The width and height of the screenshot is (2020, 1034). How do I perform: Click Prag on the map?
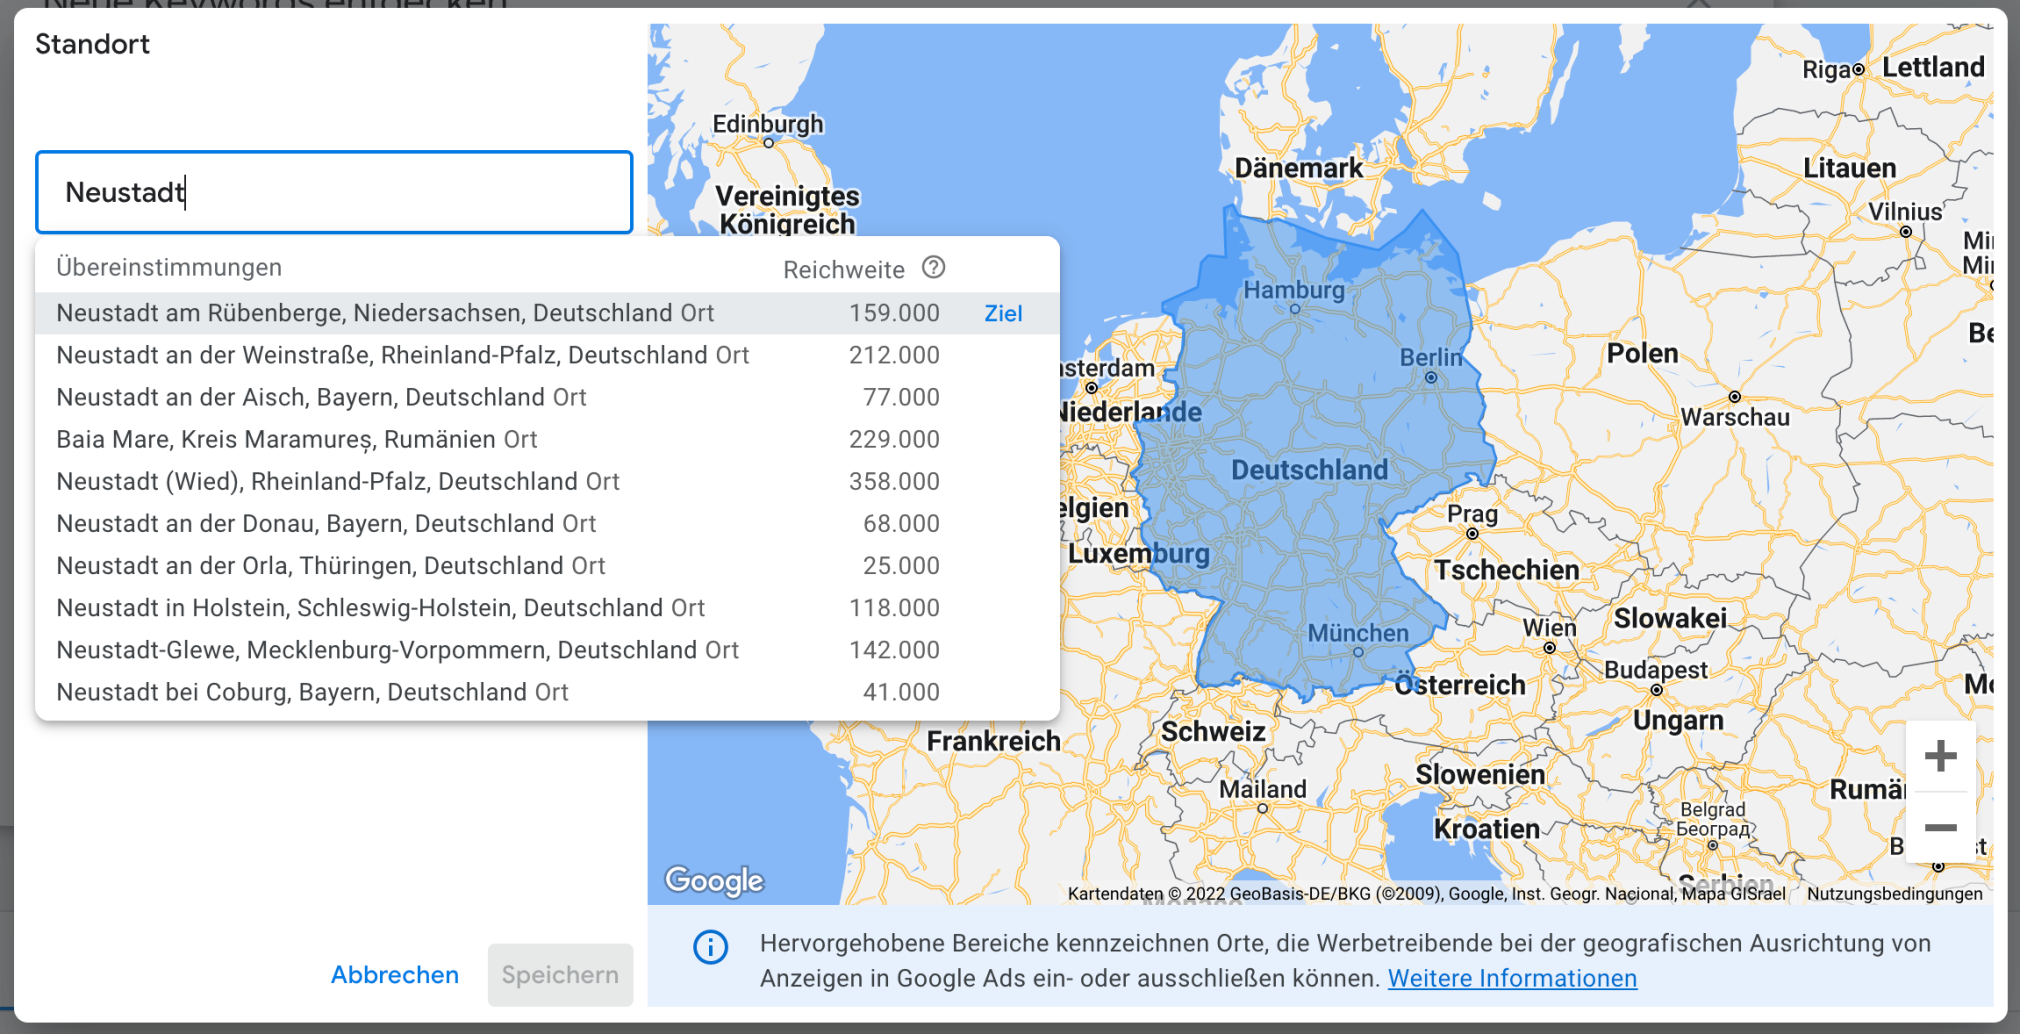[1472, 514]
